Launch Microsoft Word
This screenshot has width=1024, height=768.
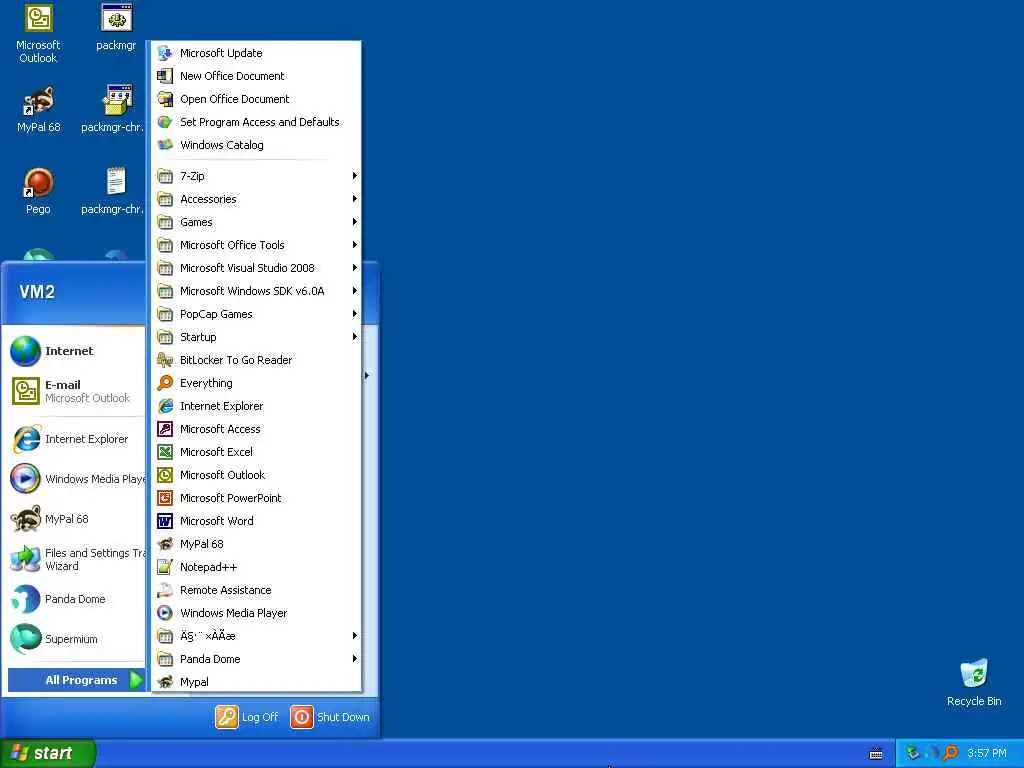tap(257, 521)
